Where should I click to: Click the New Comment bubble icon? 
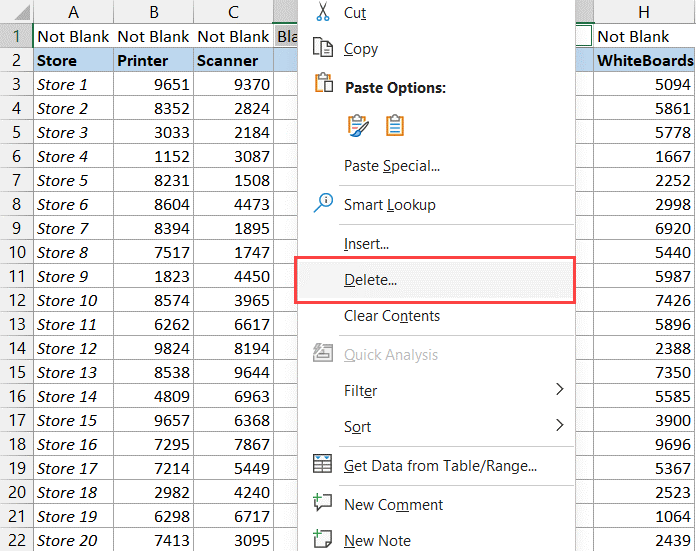322,503
